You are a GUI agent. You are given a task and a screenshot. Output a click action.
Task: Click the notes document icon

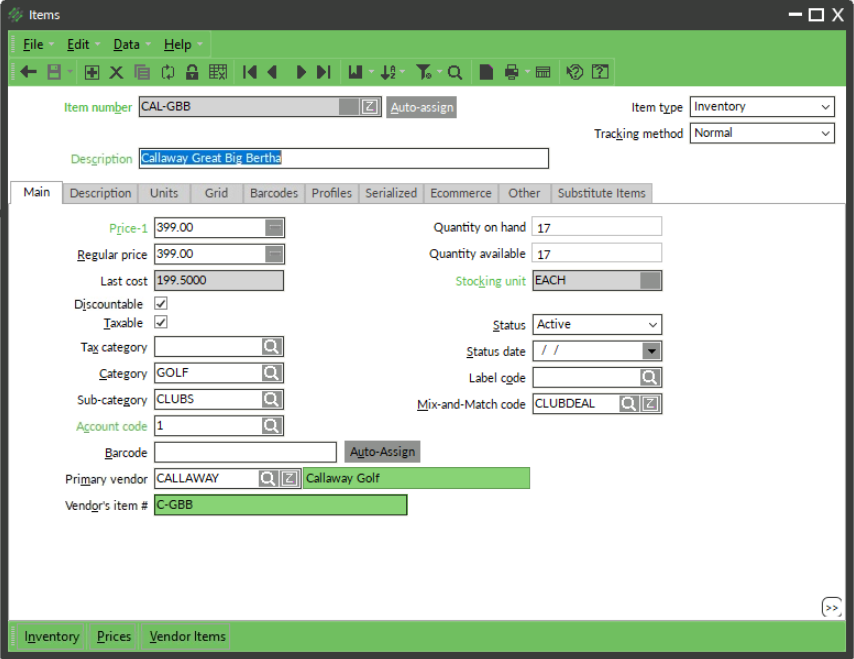pyautogui.click(x=486, y=72)
